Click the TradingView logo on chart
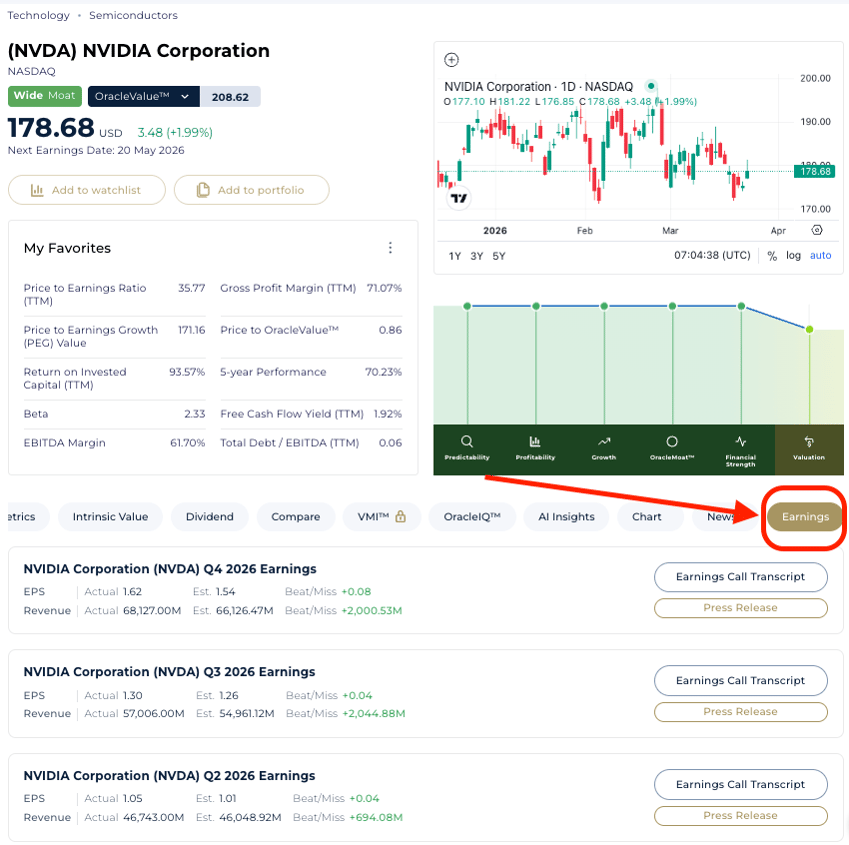Image resolution: width=849 pixels, height=845 pixels. [459, 198]
